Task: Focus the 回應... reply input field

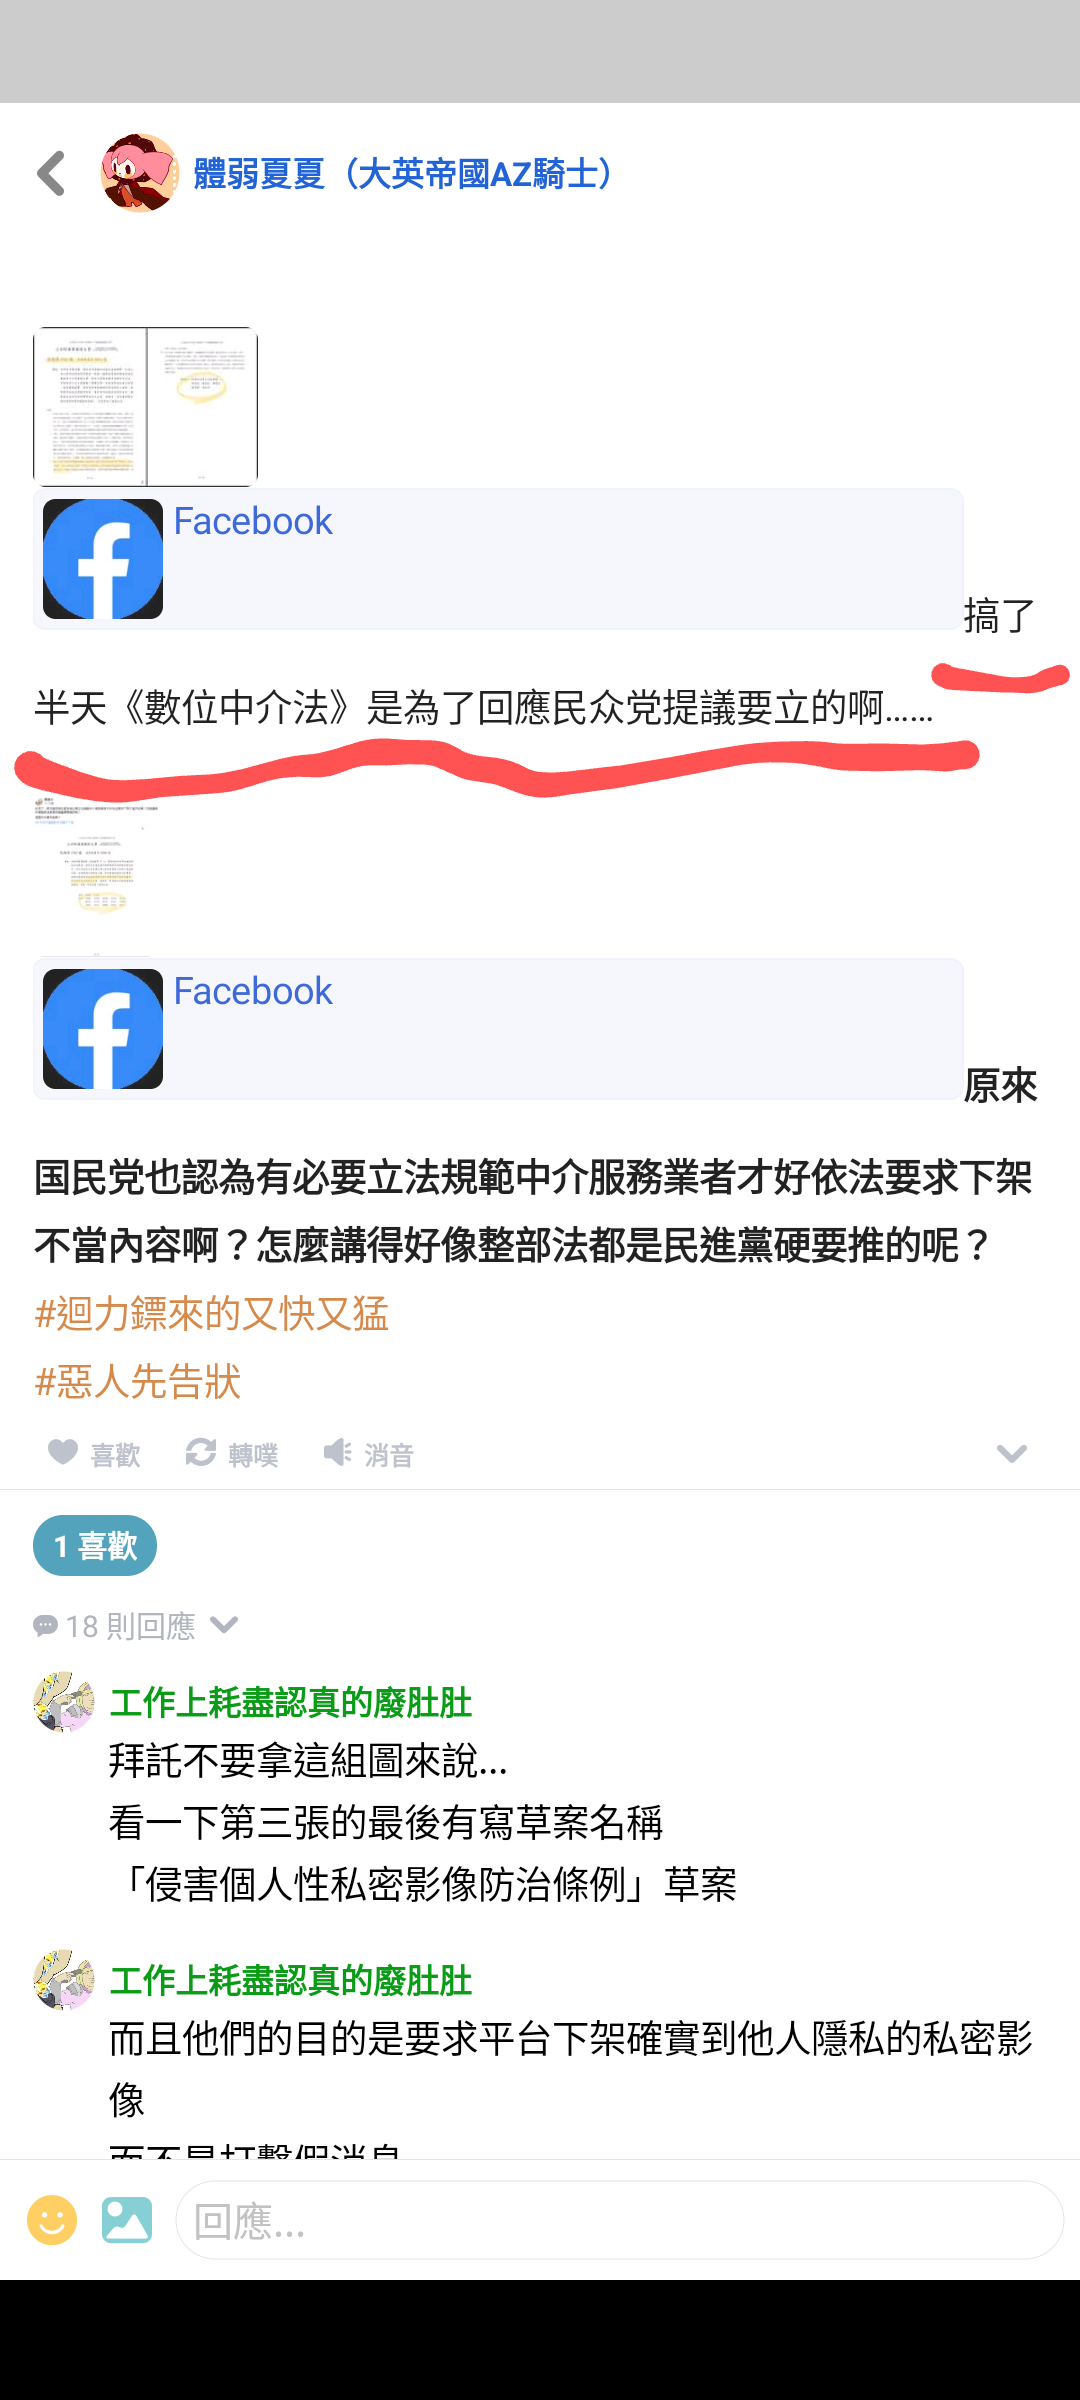Action: point(619,2220)
